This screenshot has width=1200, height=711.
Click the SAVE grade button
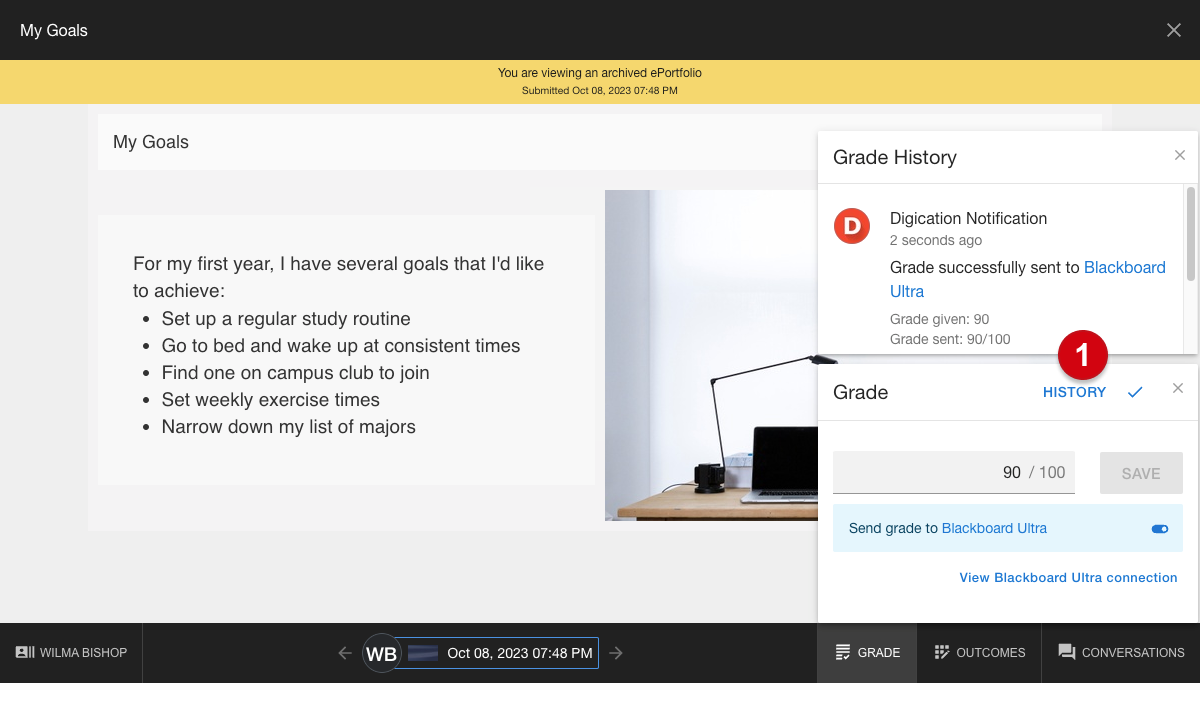[x=1141, y=473]
